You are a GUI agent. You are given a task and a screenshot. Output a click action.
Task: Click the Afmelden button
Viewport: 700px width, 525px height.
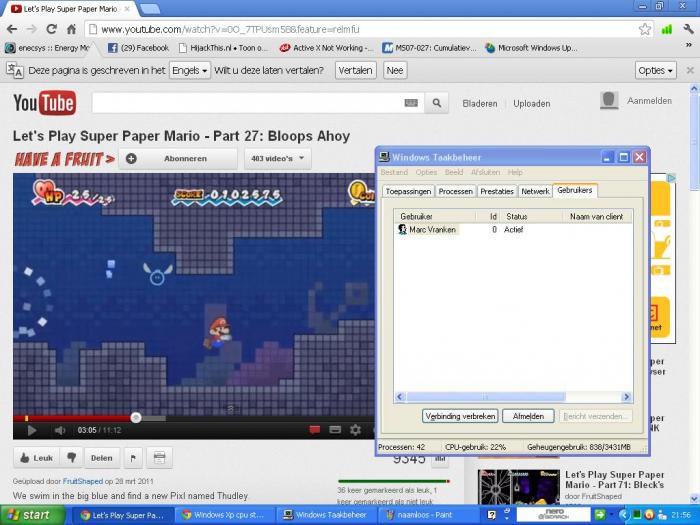[528, 416]
